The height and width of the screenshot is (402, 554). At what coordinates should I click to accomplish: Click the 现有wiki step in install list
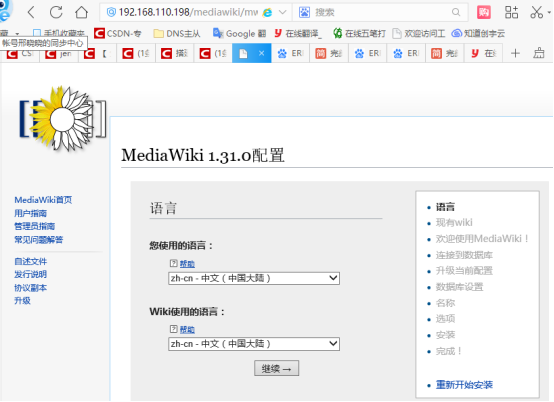(x=454, y=223)
